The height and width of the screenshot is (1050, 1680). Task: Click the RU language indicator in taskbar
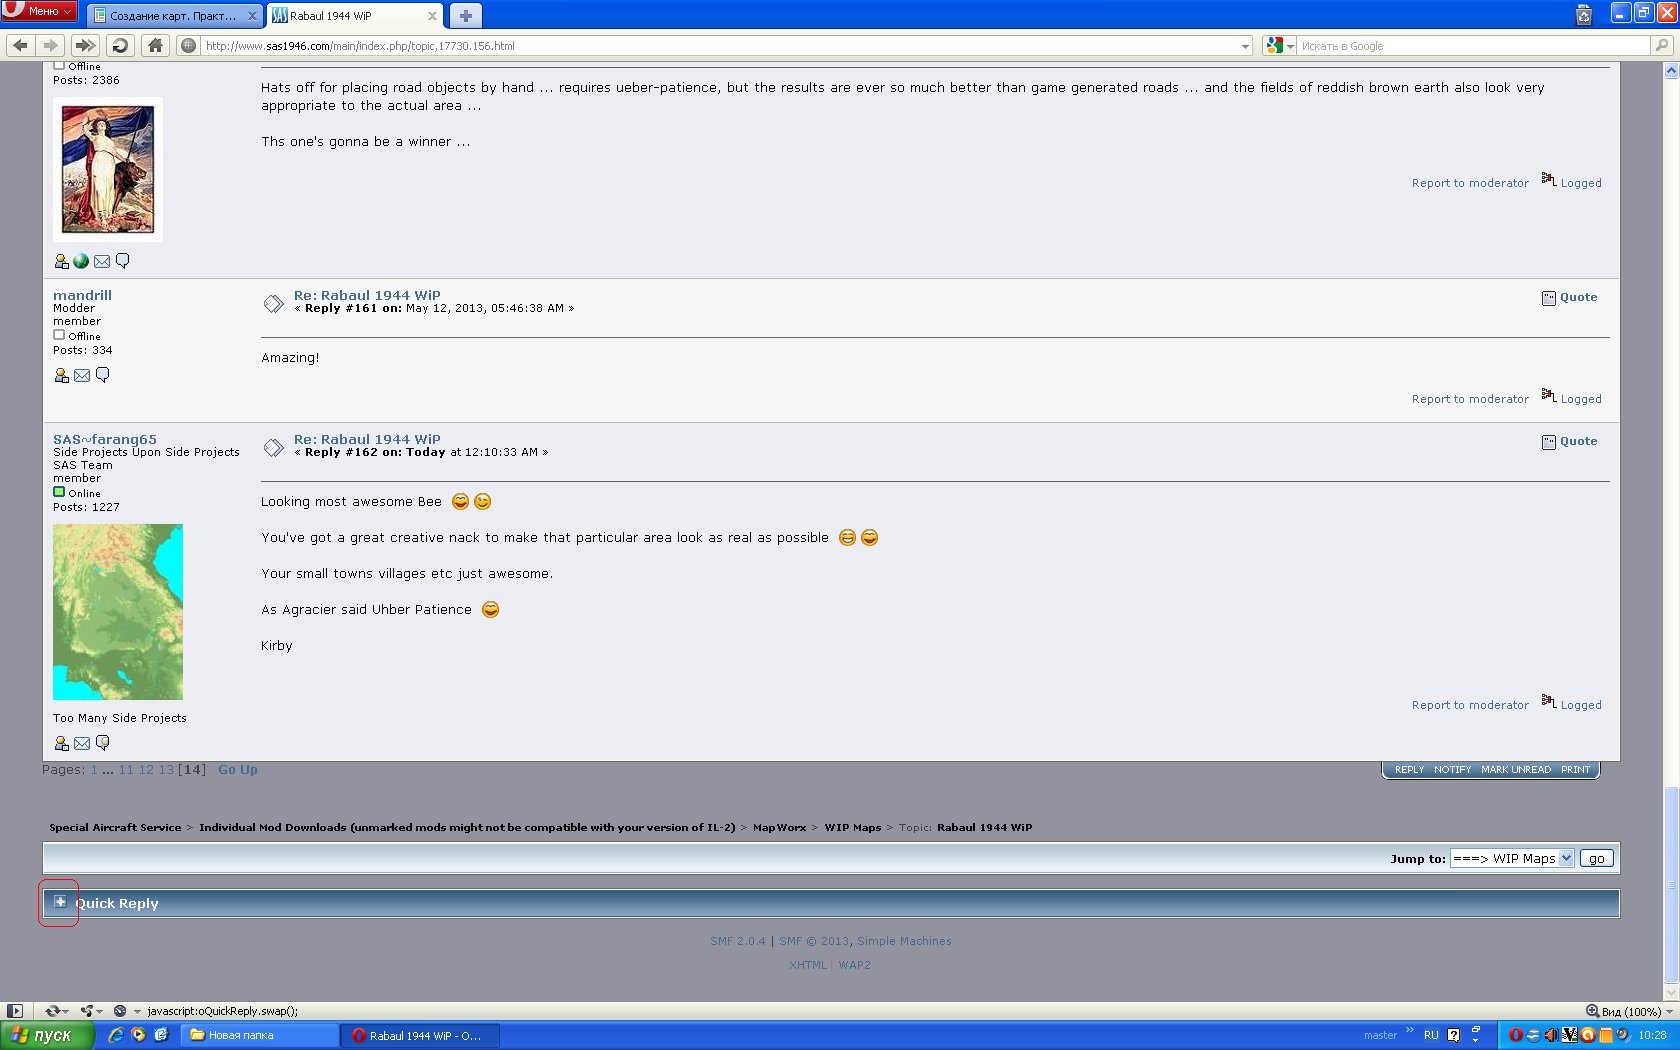click(x=1431, y=1035)
